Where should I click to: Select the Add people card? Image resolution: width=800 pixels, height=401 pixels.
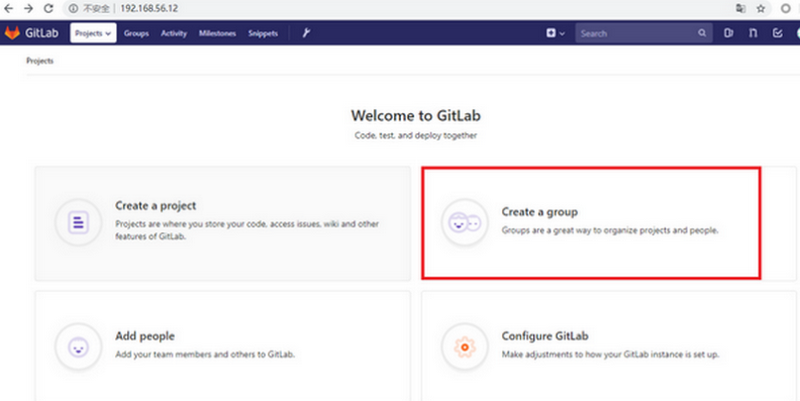(x=222, y=346)
